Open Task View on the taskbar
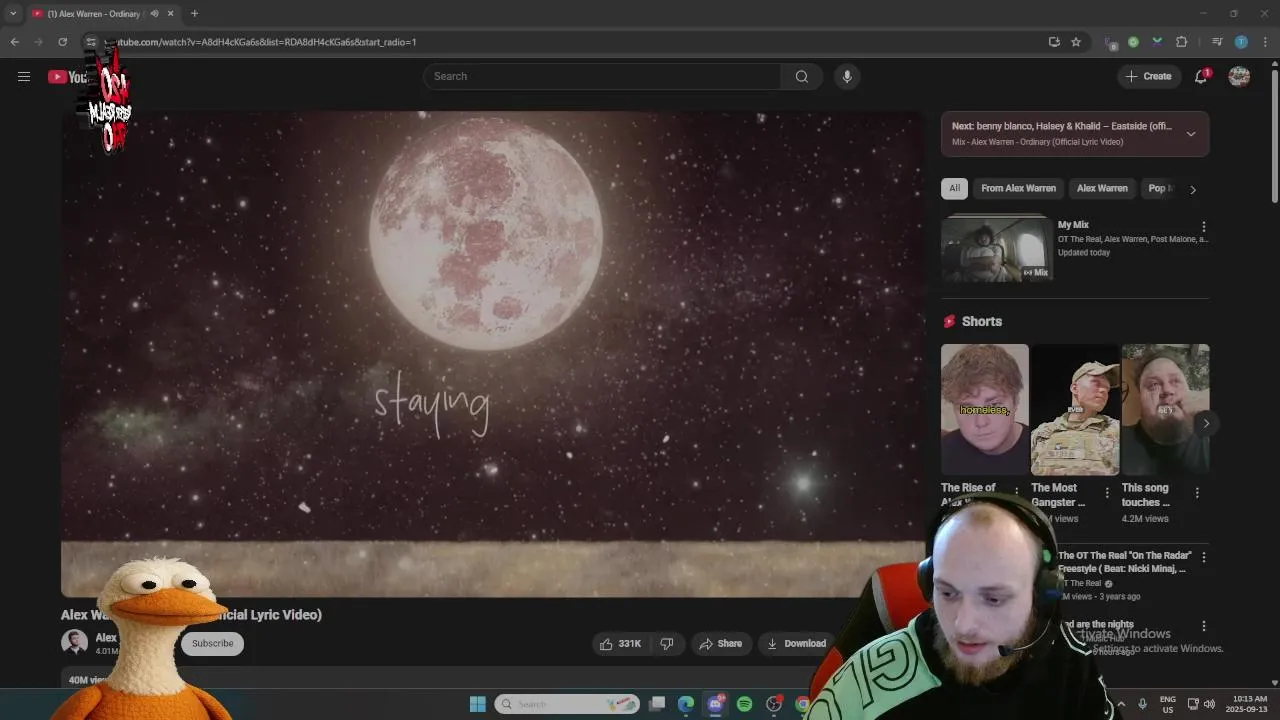 tap(657, 704)
